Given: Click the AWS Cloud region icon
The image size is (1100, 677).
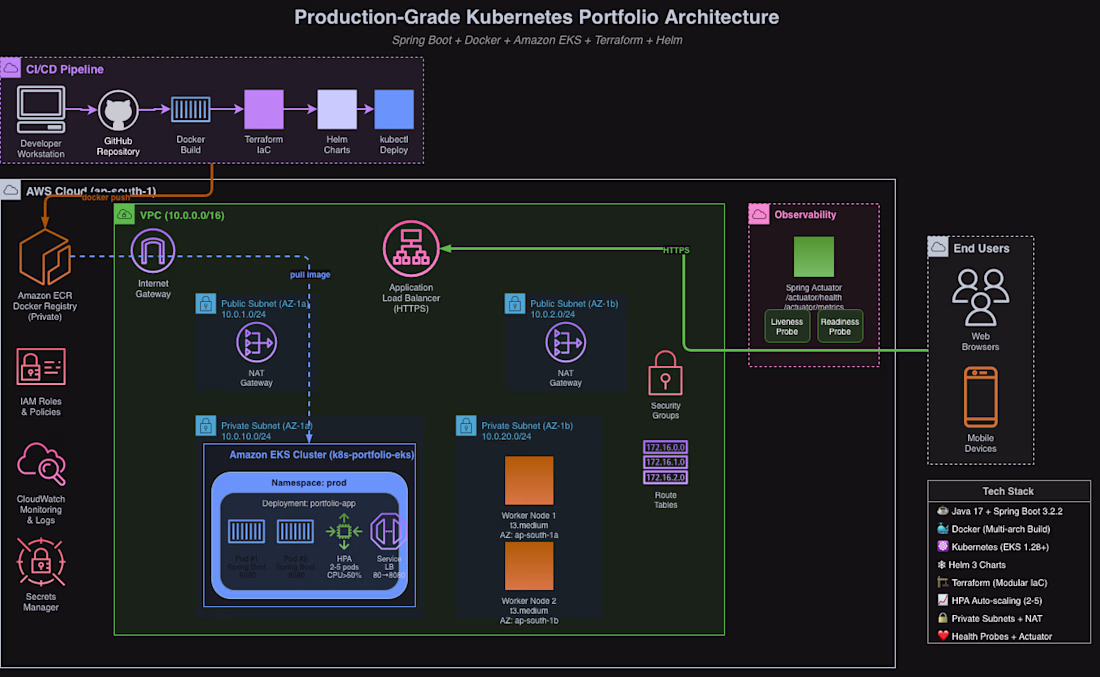Looking at the screenshot, I should pos(11,190).
